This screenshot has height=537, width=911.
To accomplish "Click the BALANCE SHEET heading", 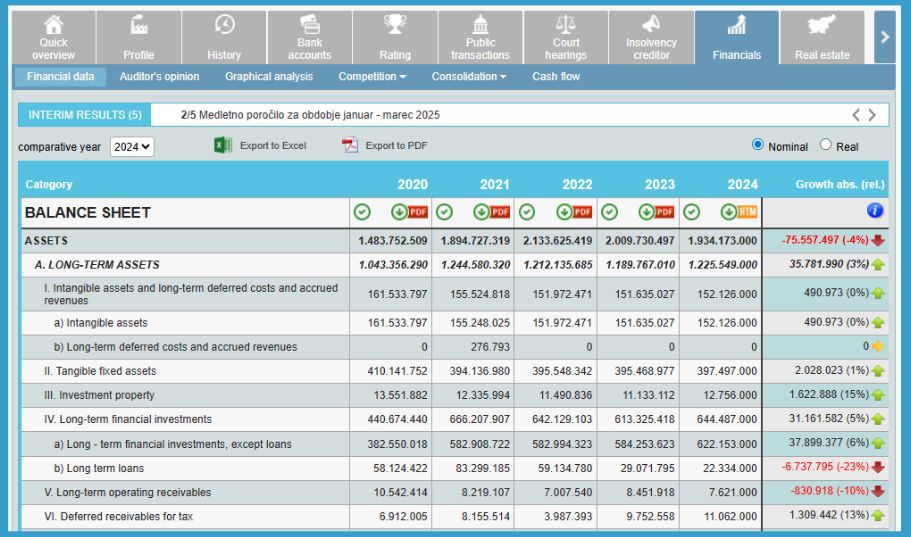I will pos(88,213).
